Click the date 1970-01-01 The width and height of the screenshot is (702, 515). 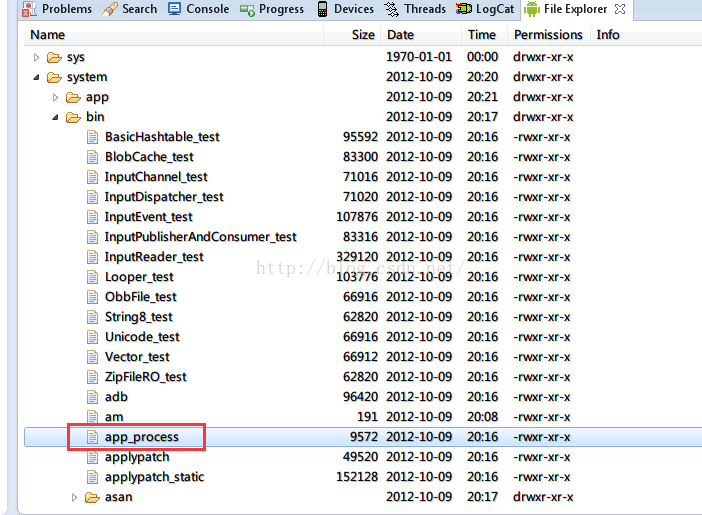coord(419,57)
